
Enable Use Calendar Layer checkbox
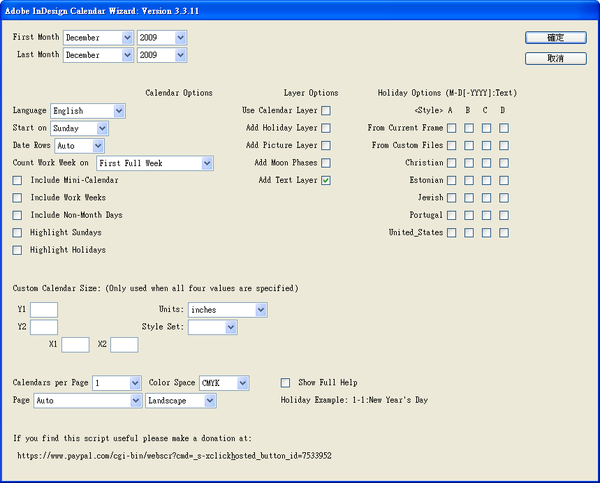pos(326,111)
